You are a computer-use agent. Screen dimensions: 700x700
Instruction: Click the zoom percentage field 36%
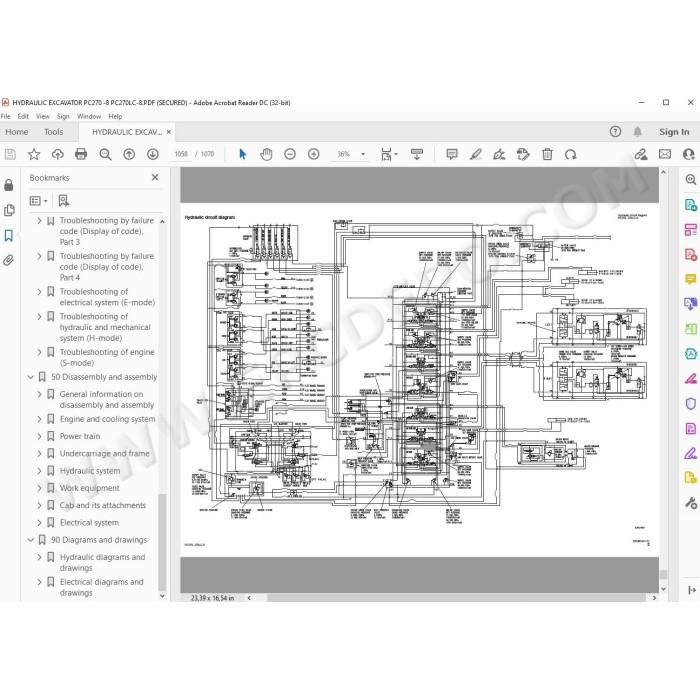343,154
